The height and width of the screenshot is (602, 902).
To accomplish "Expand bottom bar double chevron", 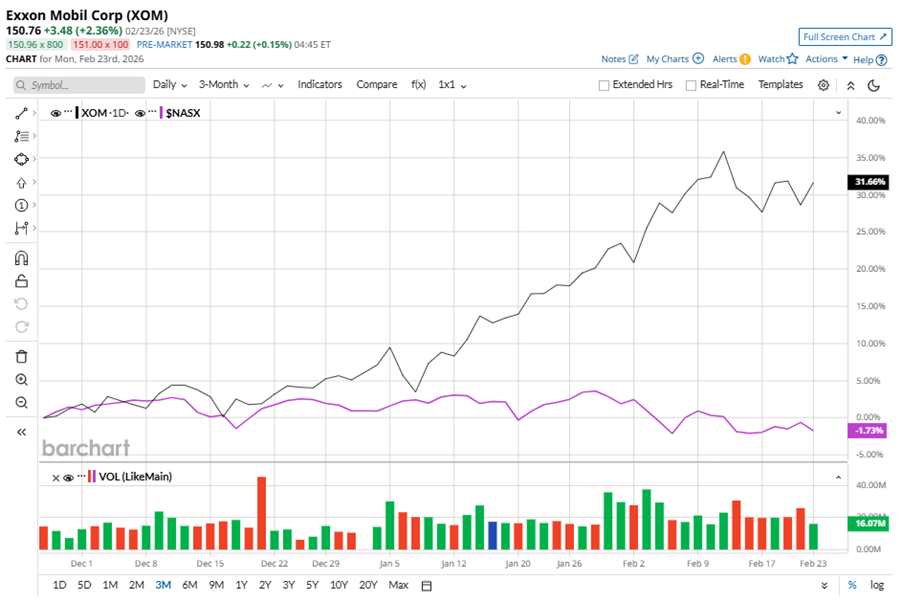I will (x=824, y=585).
